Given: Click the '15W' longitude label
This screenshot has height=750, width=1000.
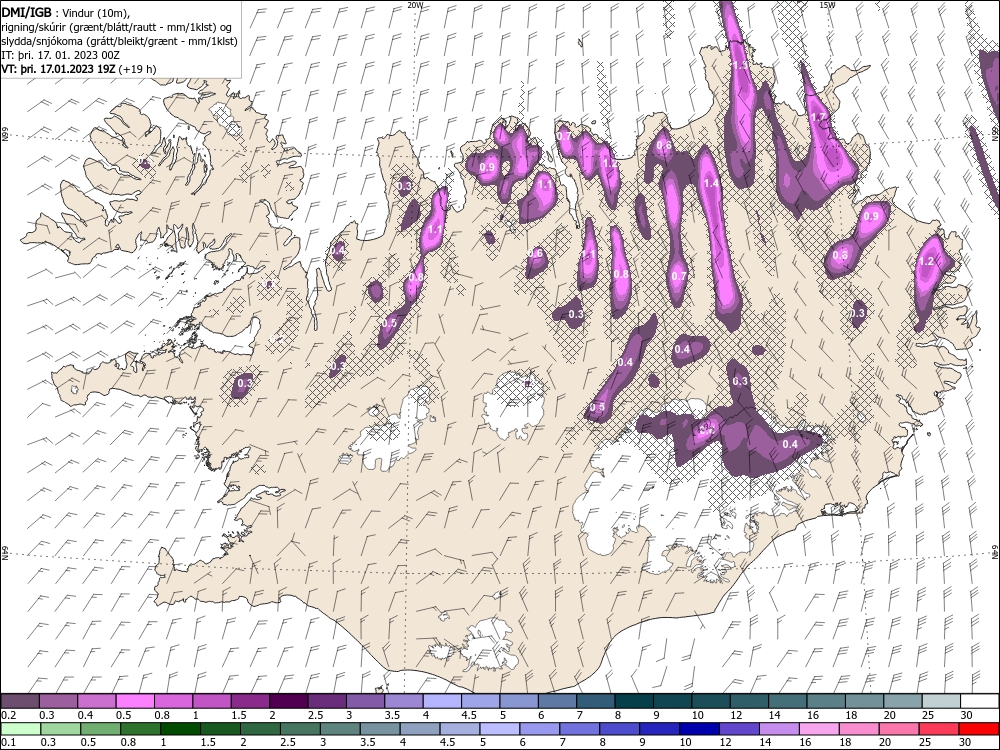Looking at the screenshot, I should (827, 4).
